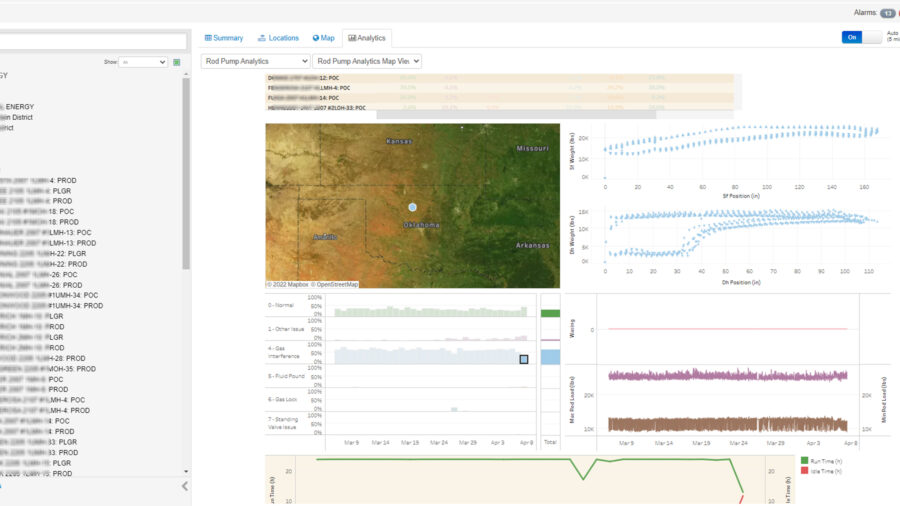The height and width of the screenshot is (506, 900).
Task: Click the search field above the well tree
Action: click(93, 41)
